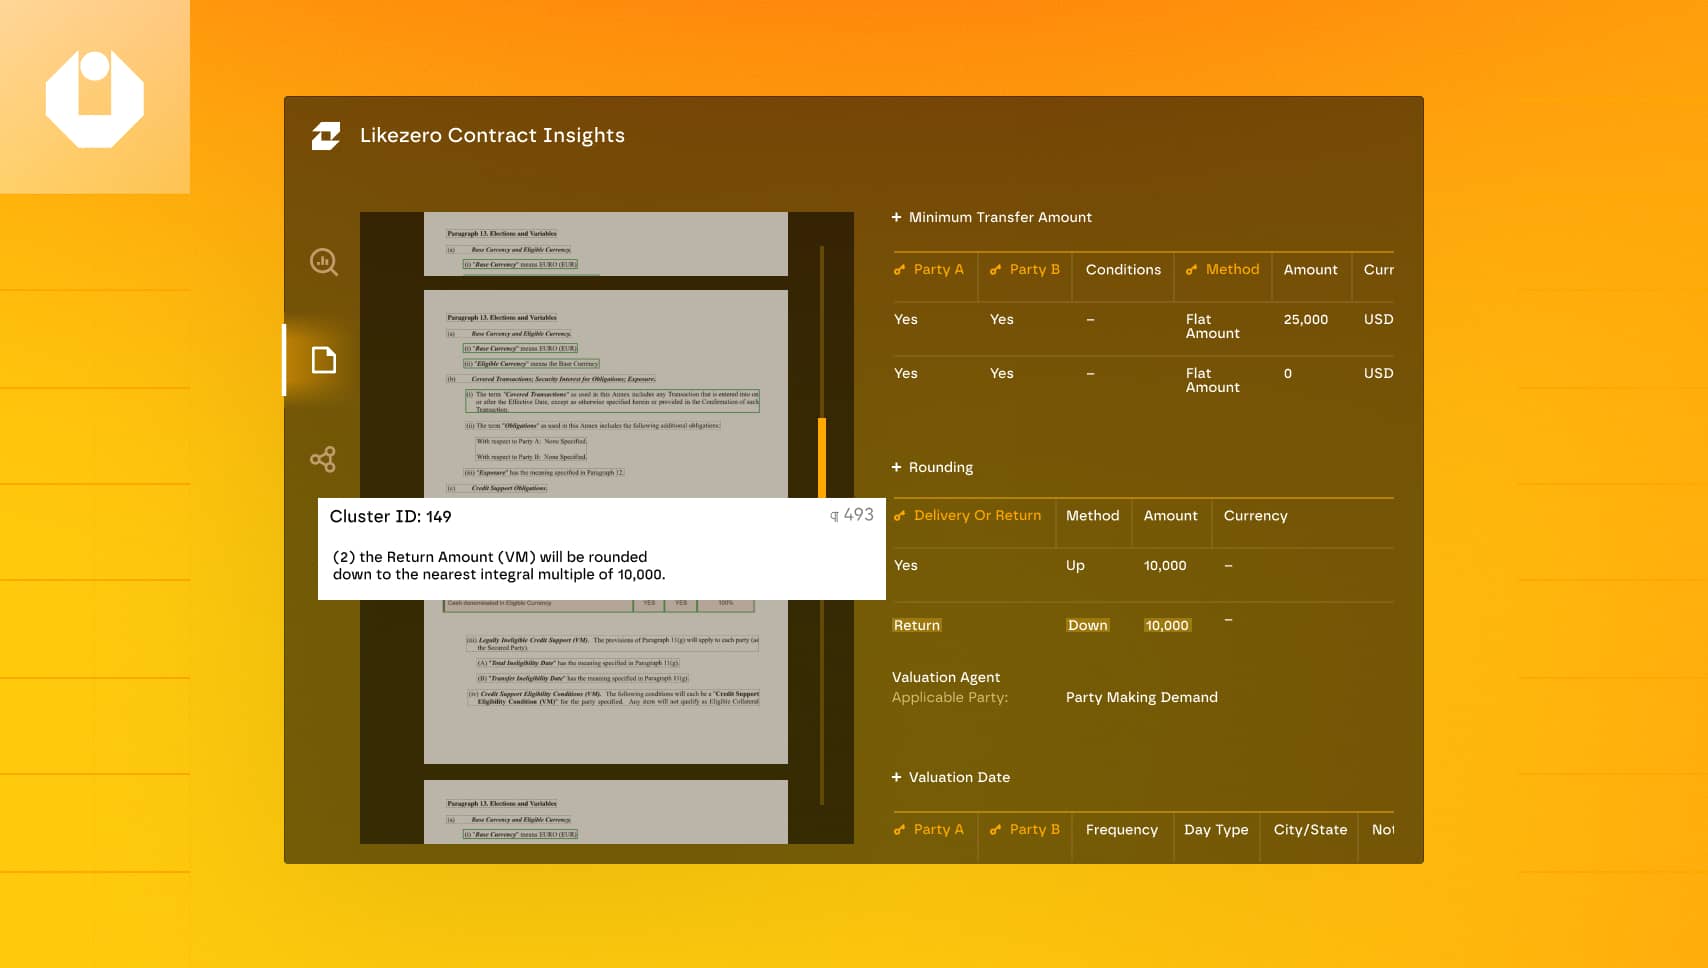This screenshot has height=968, width=1708.
Task: Click the Party Making Demand value
Action: coord(1141,698)
